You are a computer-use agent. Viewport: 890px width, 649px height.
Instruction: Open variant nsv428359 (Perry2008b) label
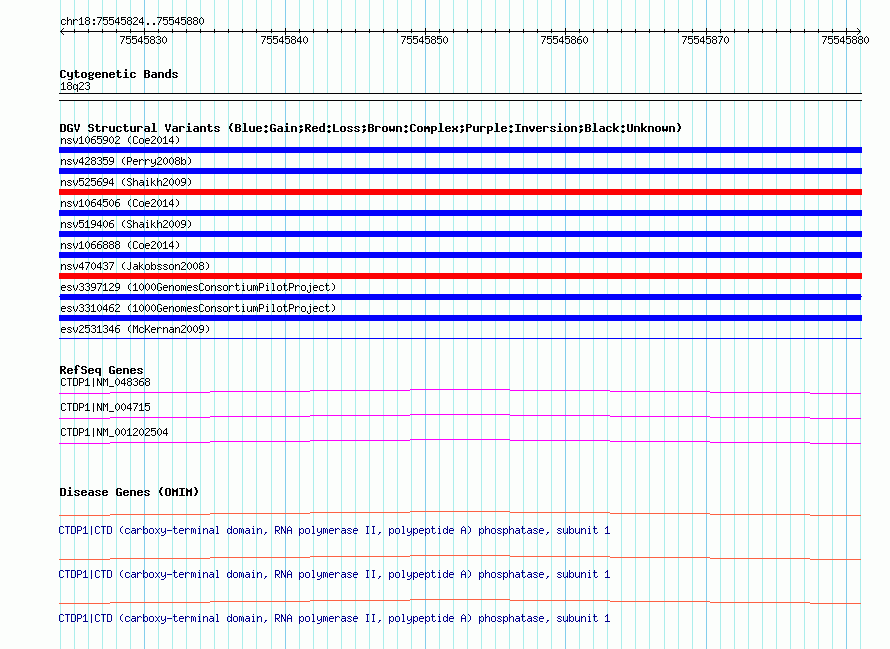click(x=126, y=161)
